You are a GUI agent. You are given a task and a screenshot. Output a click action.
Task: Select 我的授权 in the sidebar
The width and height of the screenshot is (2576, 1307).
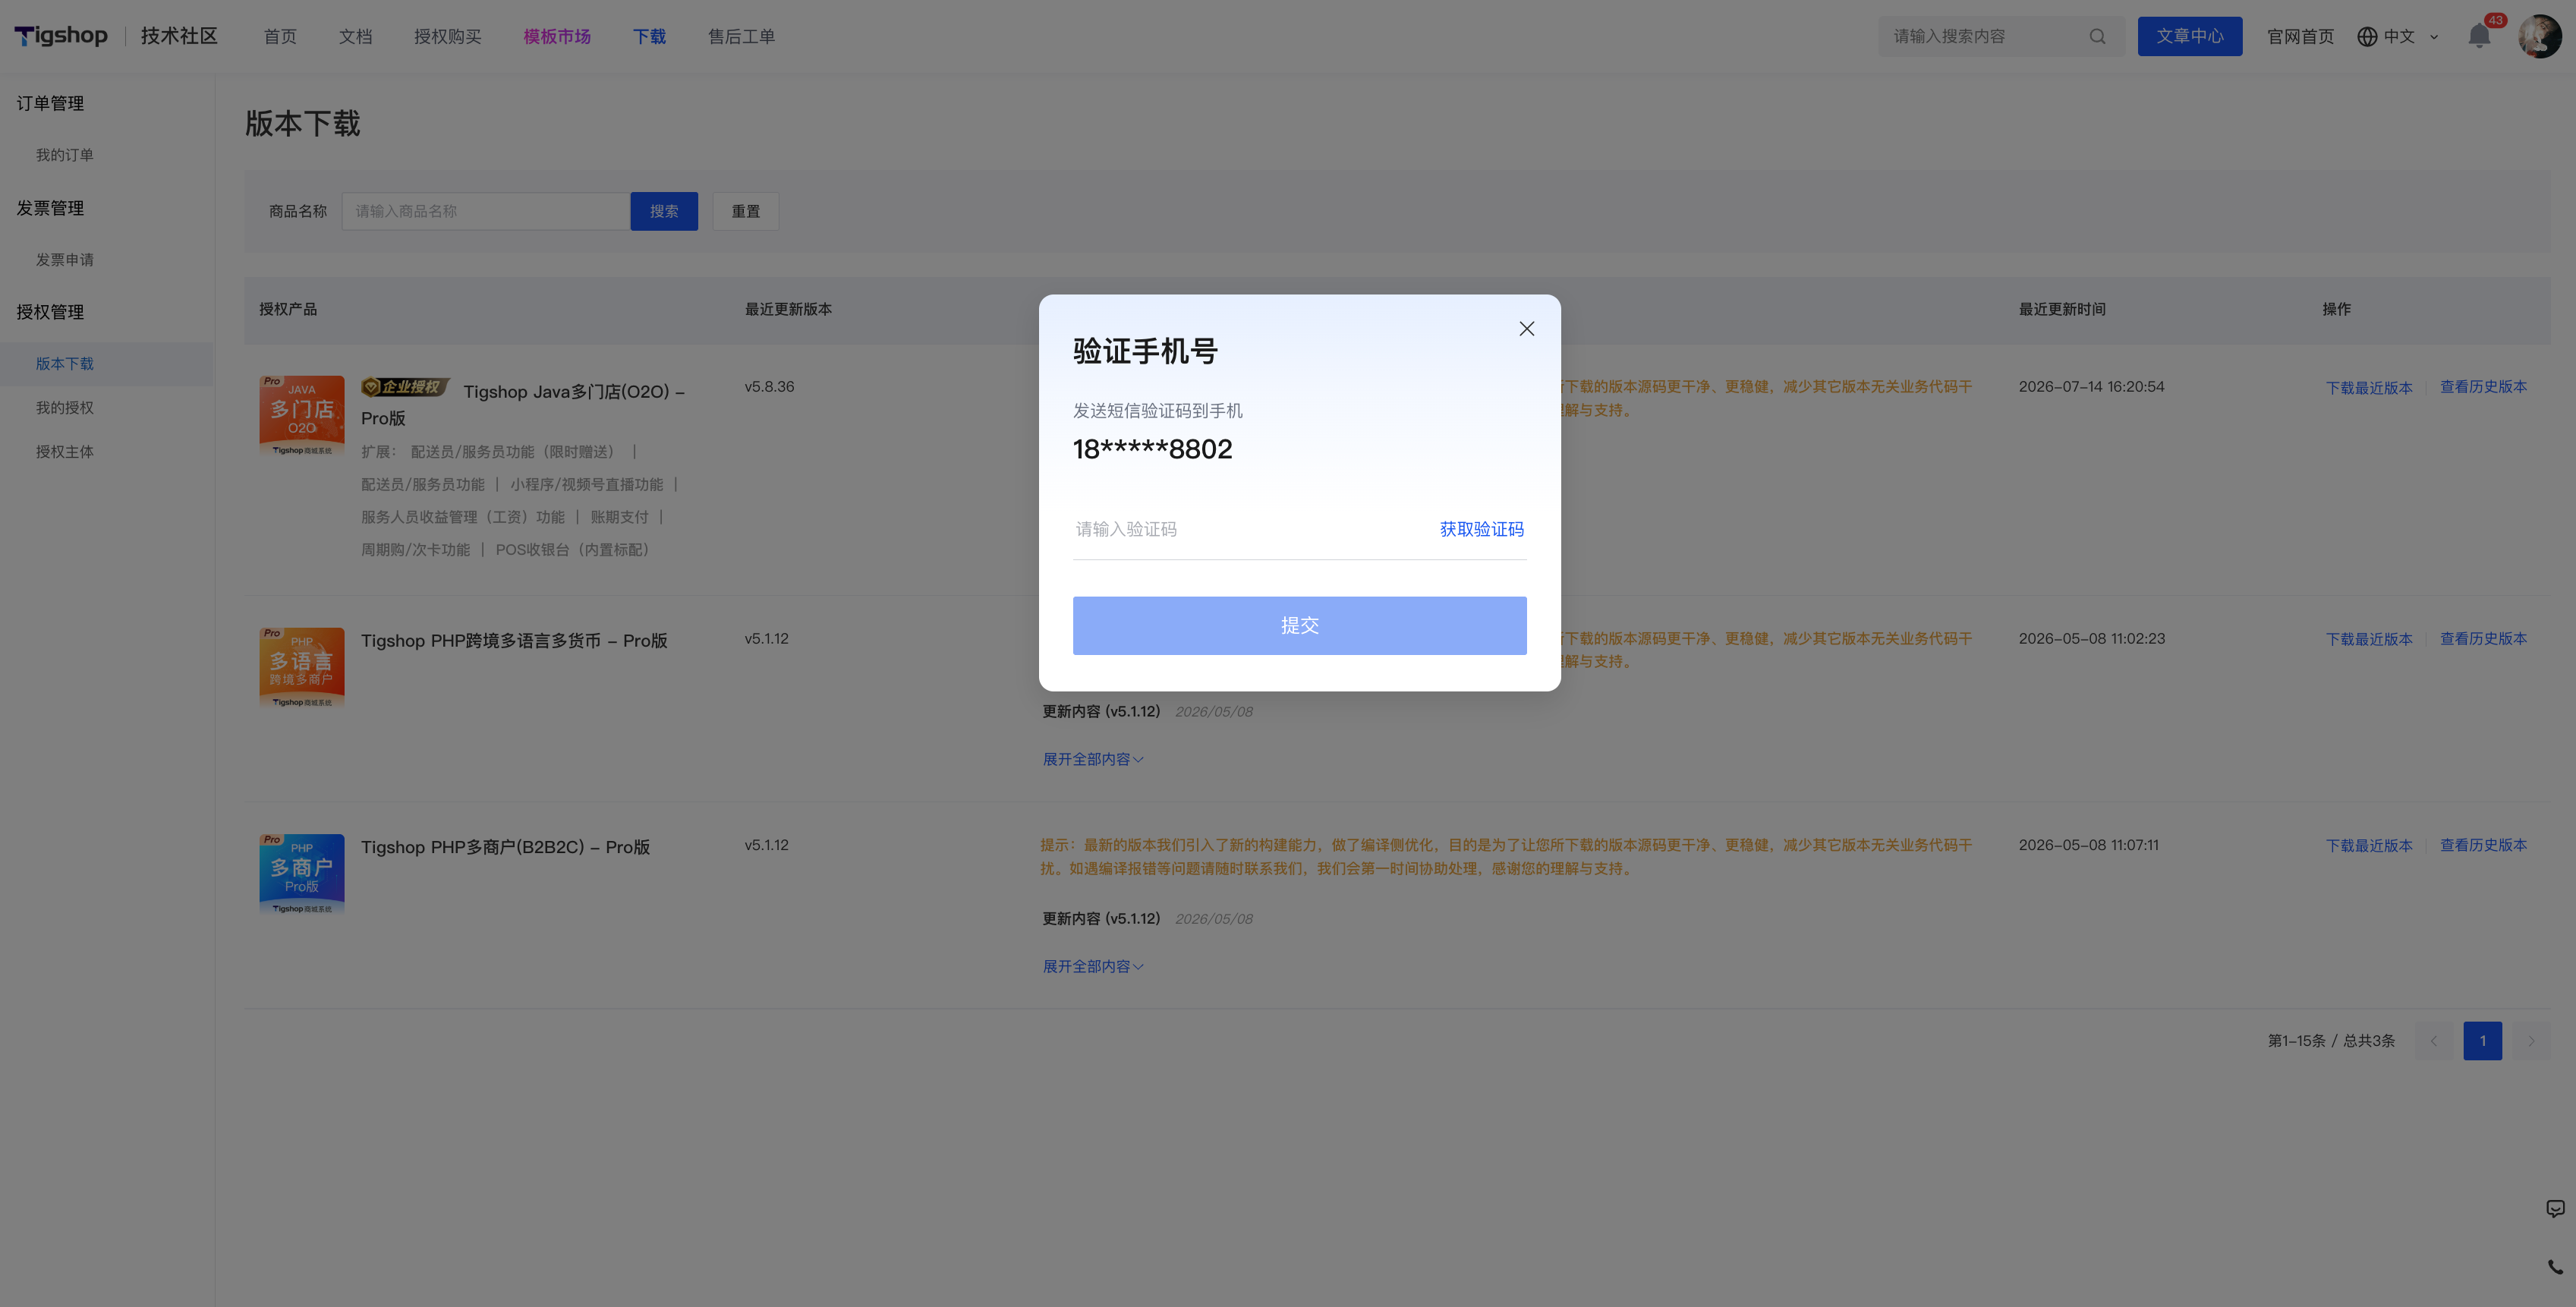[65, 408]
